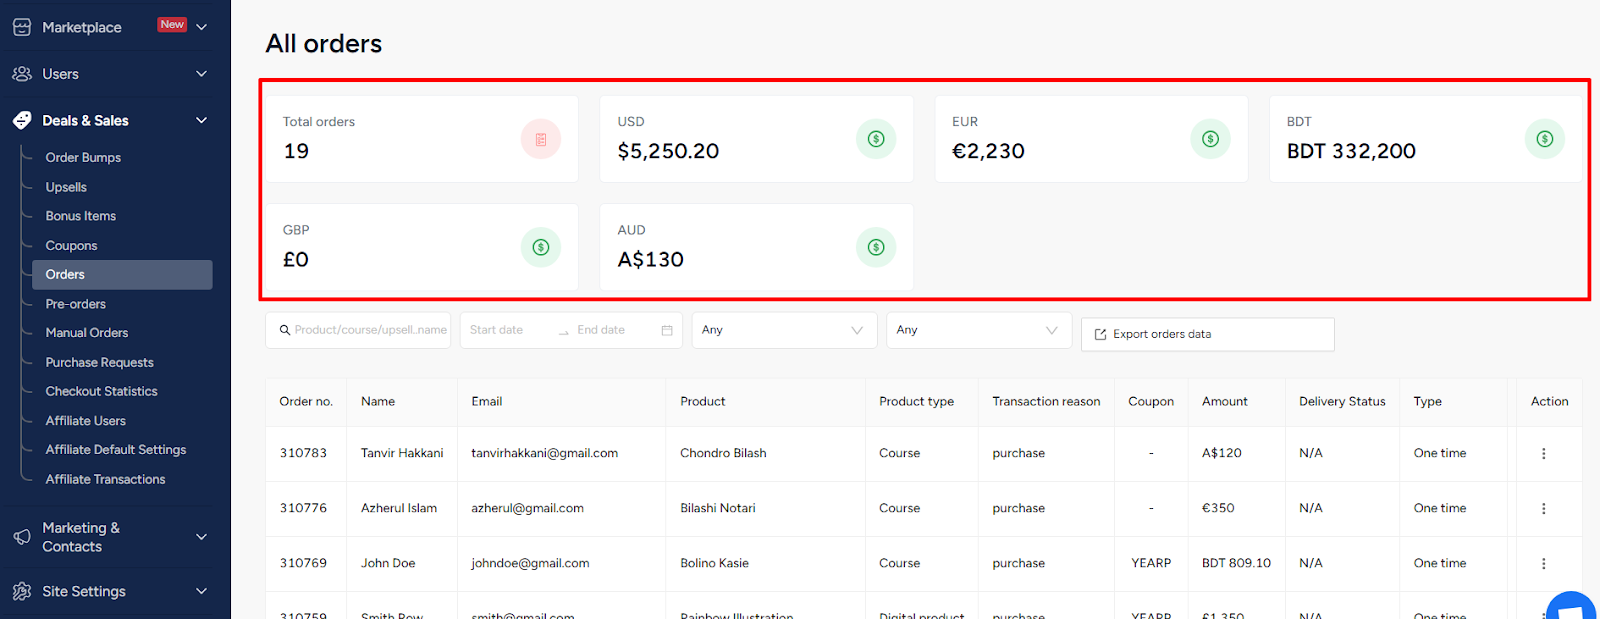Click the AUD dollar coin icon
This screenshot has height=619, width=1600.
coord(876,247)
